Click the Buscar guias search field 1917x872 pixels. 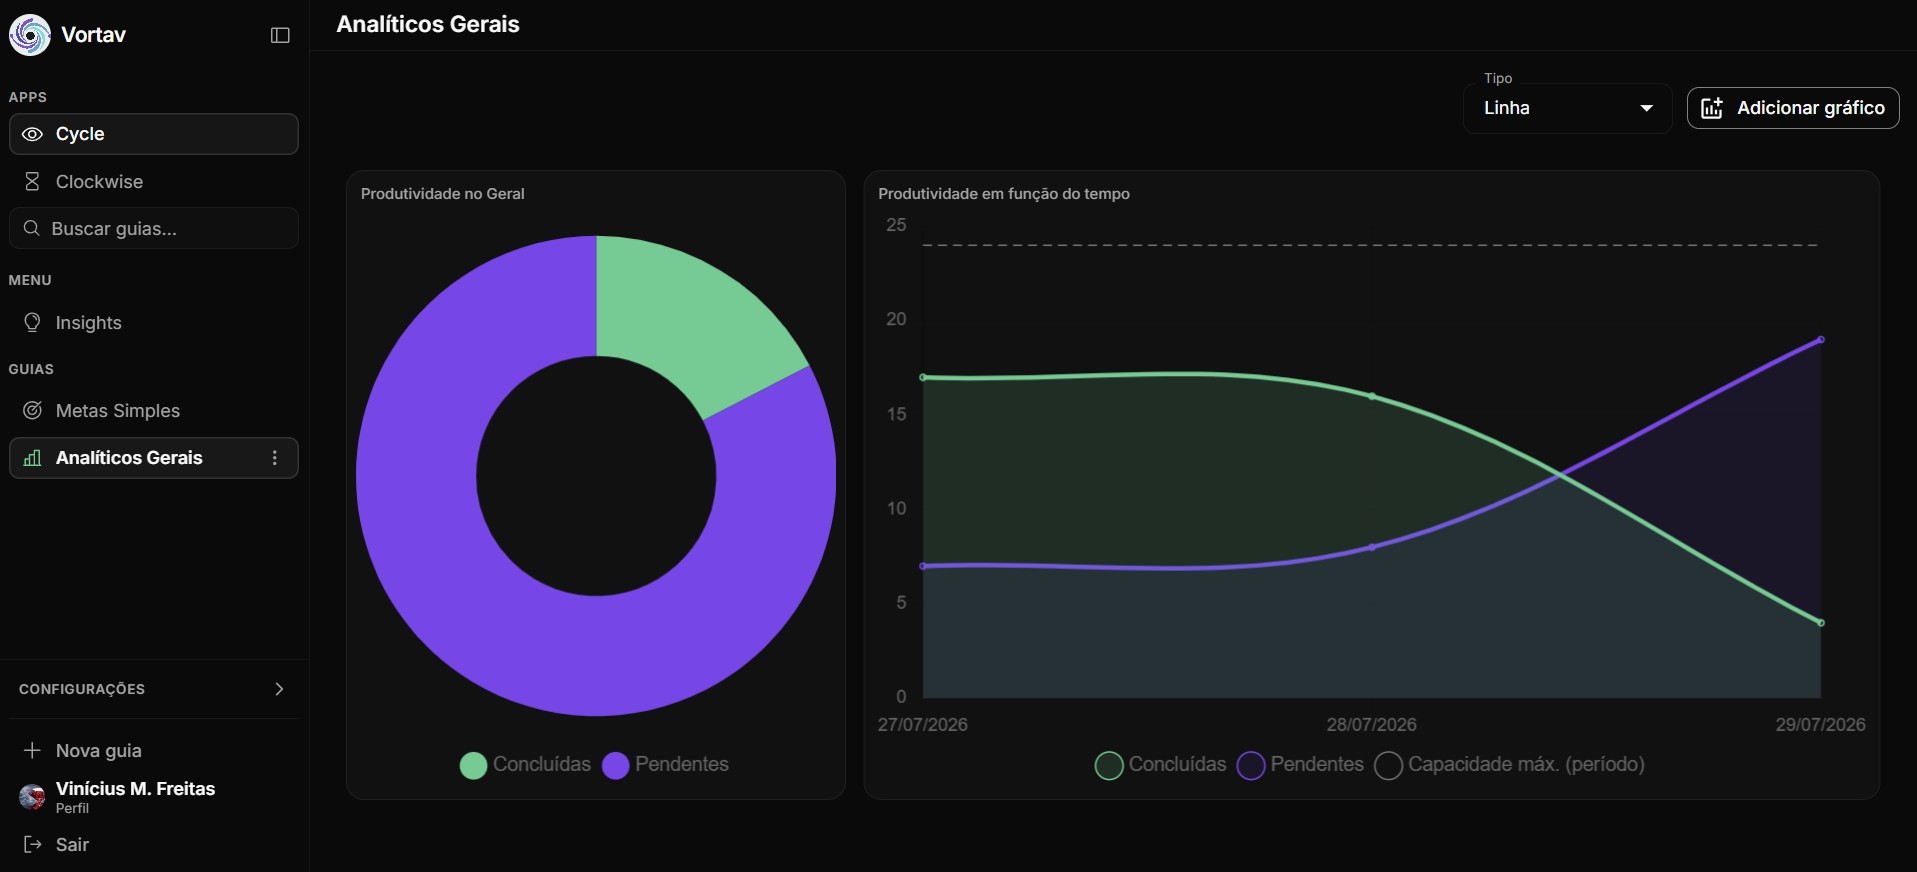point(154,228)
